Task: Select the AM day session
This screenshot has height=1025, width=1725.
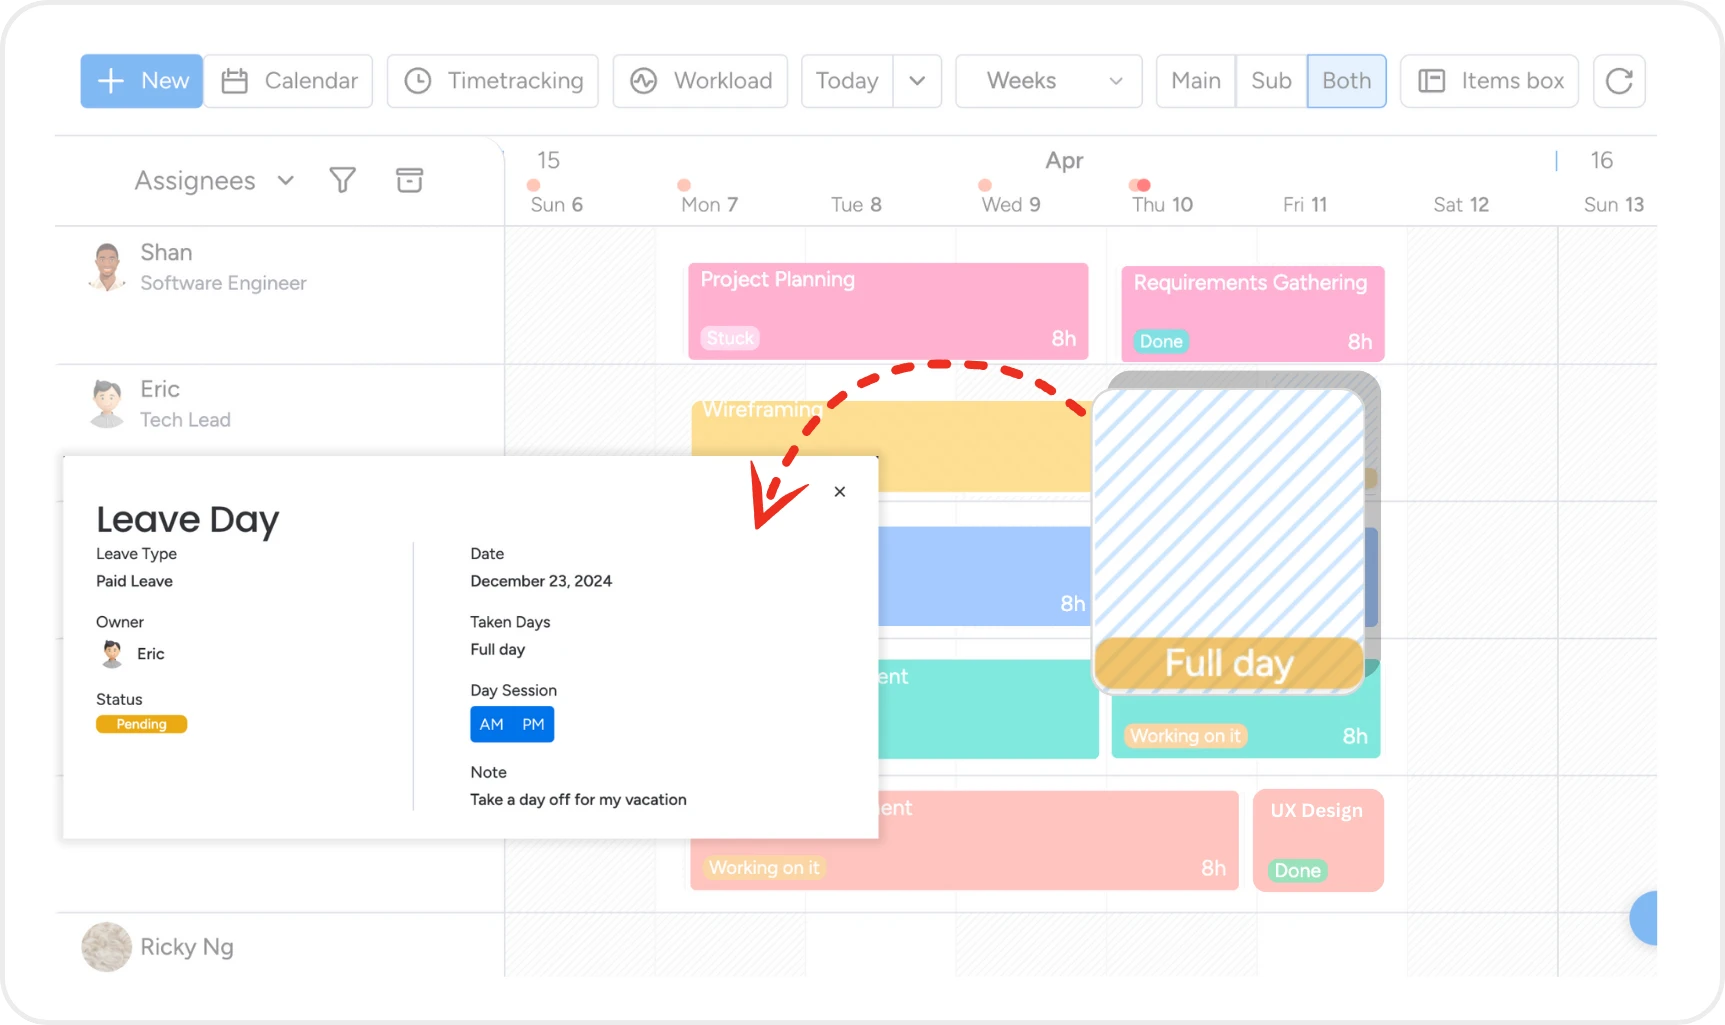Action: point(490,724)
